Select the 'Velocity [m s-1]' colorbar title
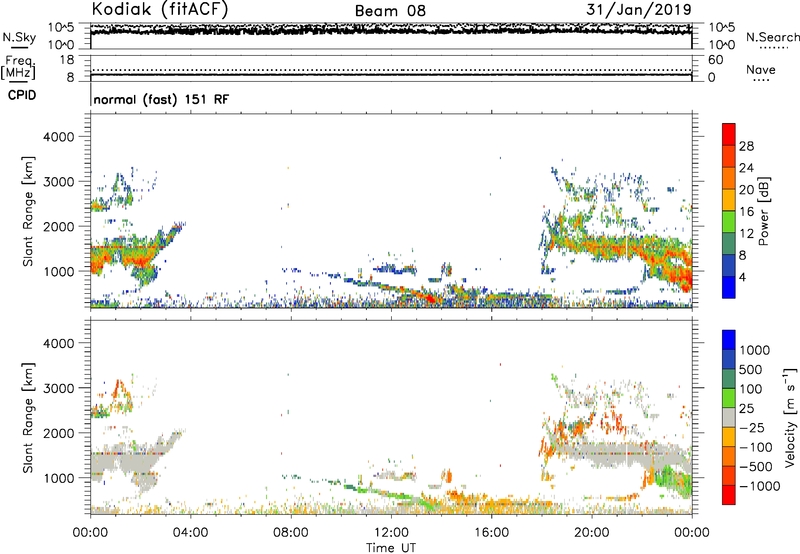This screenshot has width=800, height=554. (790, 417)
